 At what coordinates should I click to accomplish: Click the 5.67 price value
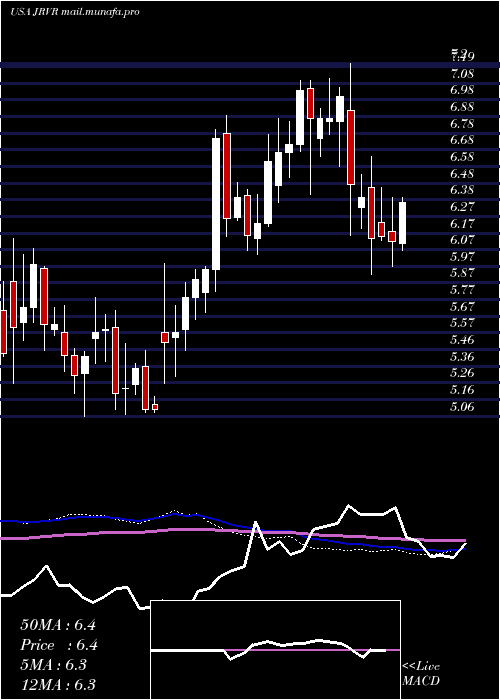point(462,306)
